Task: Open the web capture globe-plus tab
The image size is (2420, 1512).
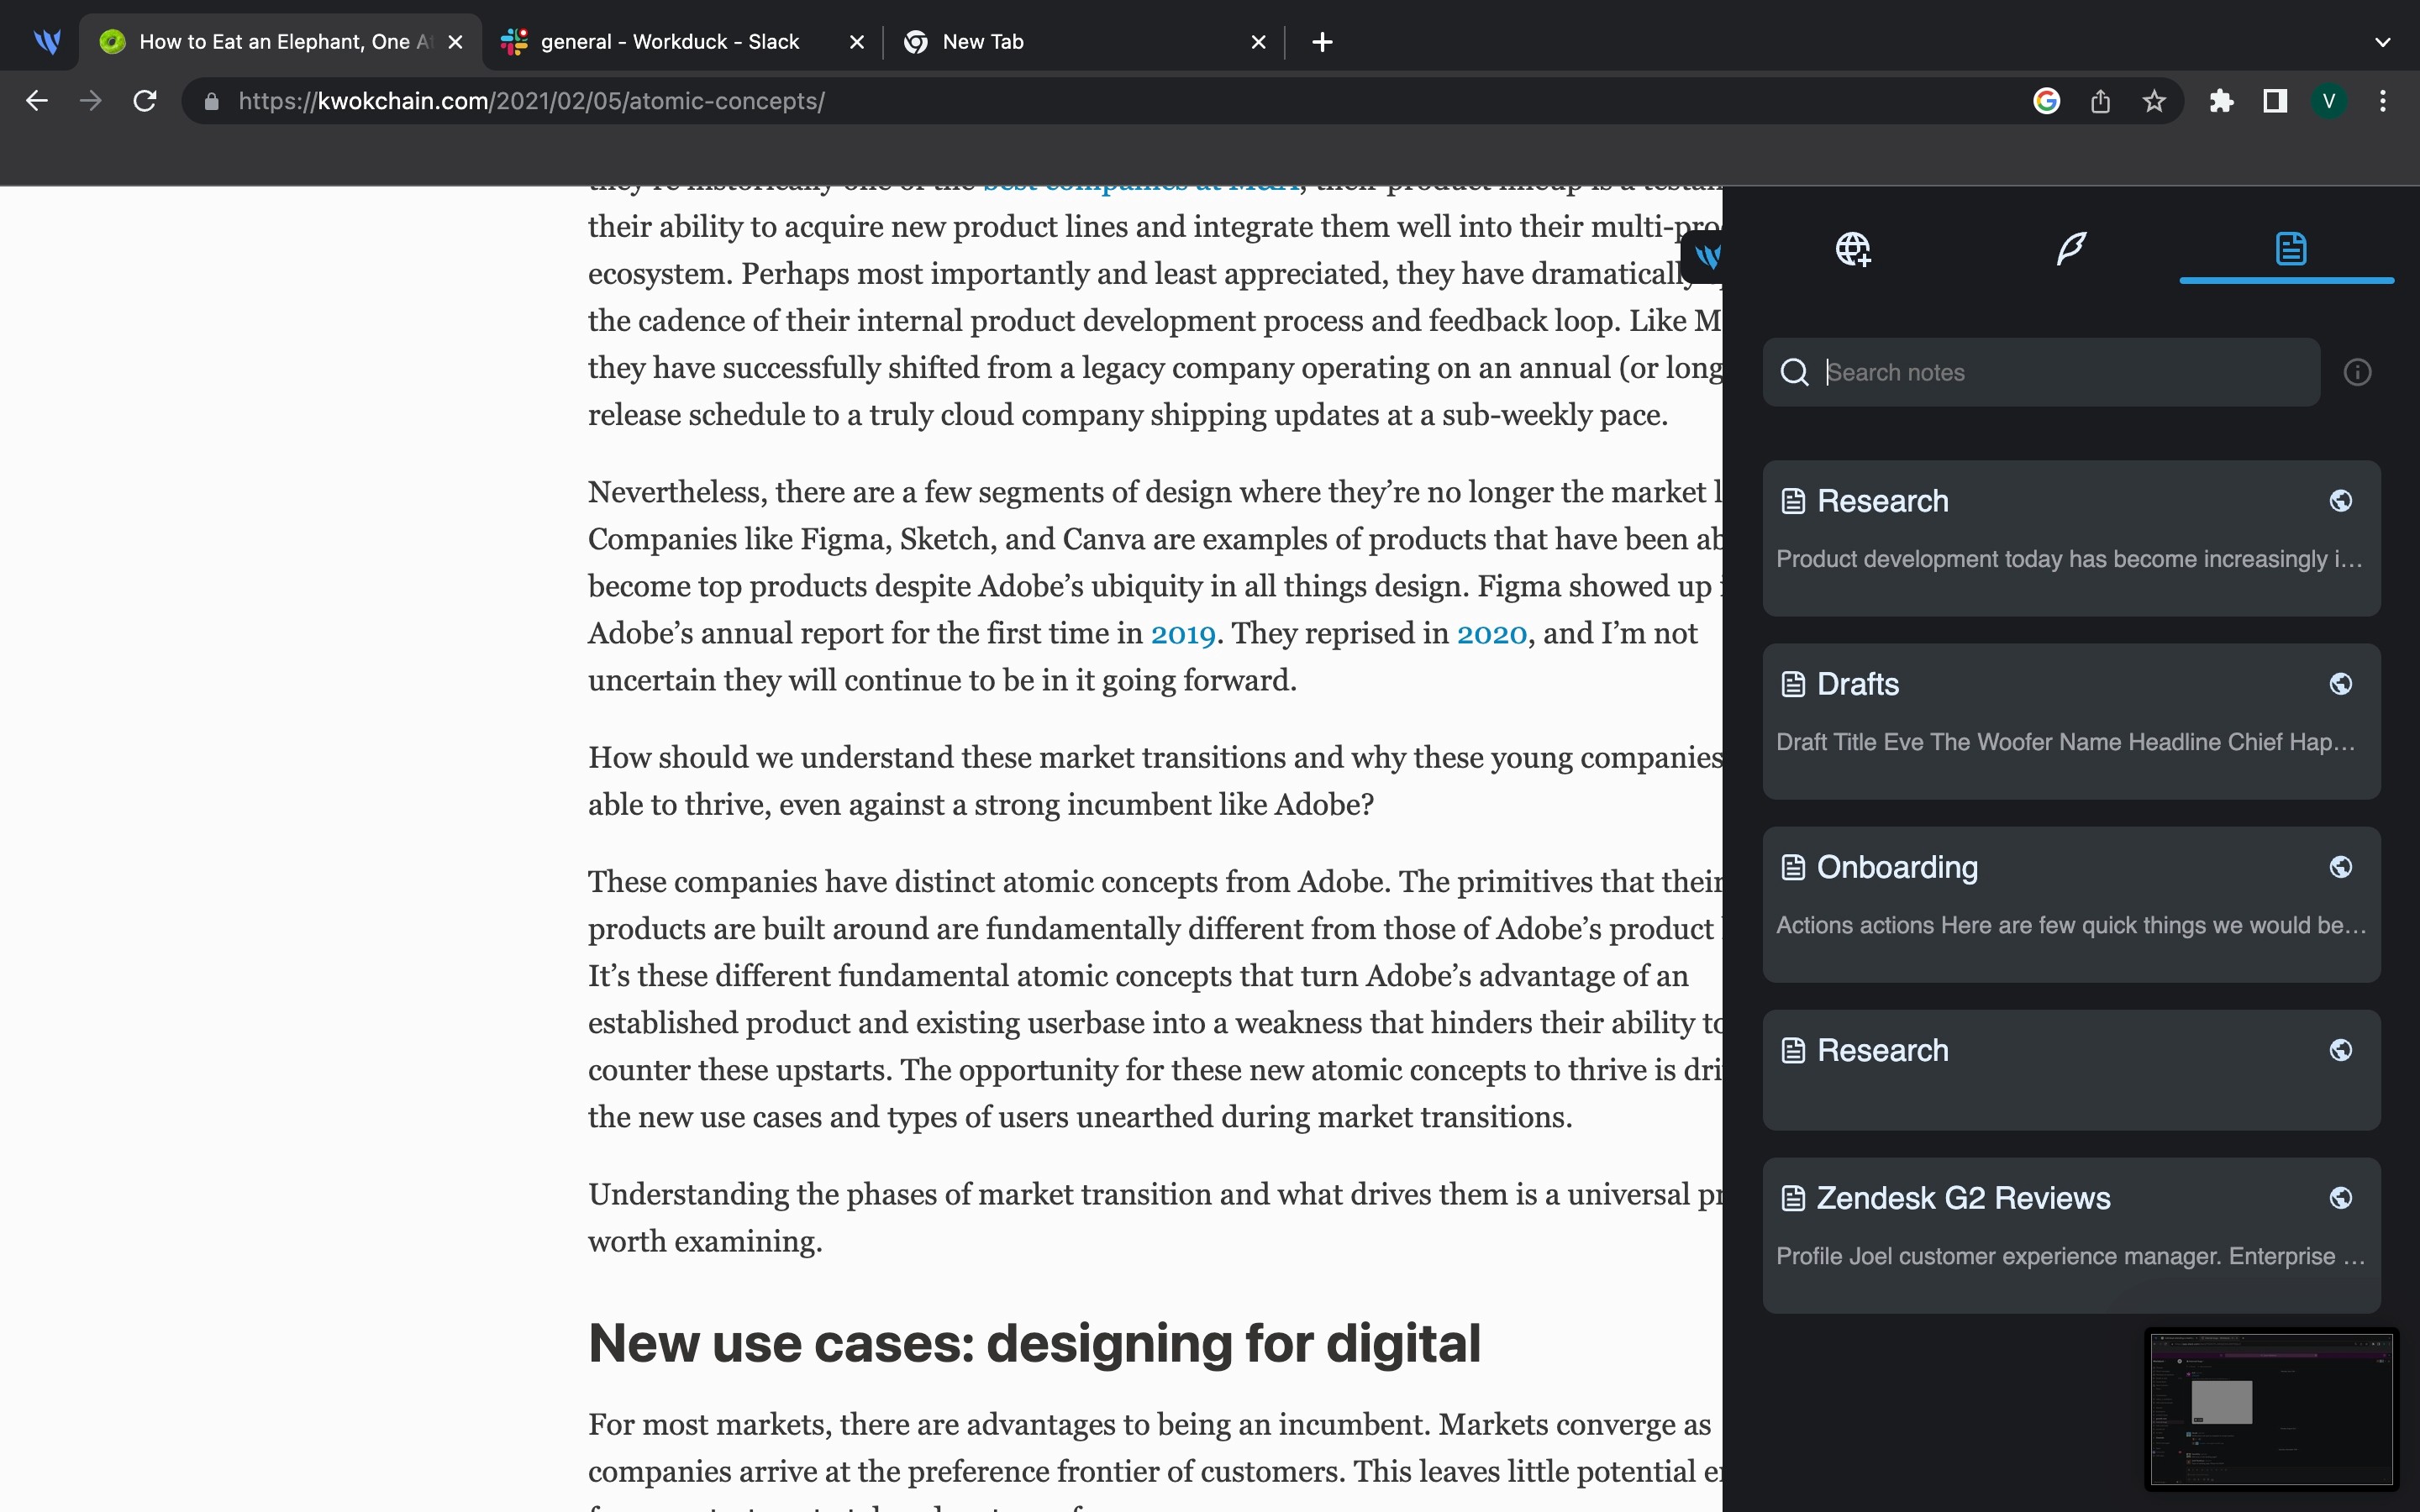Action: (x=1853, y=249)
